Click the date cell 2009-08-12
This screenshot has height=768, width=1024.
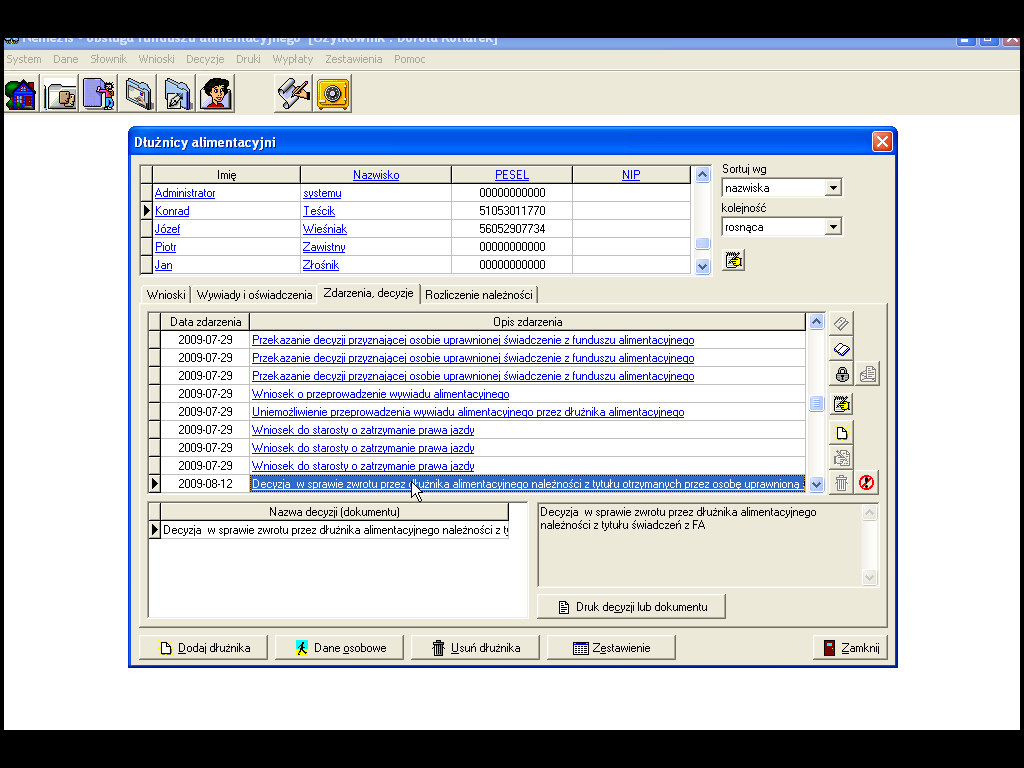(205, 484)
